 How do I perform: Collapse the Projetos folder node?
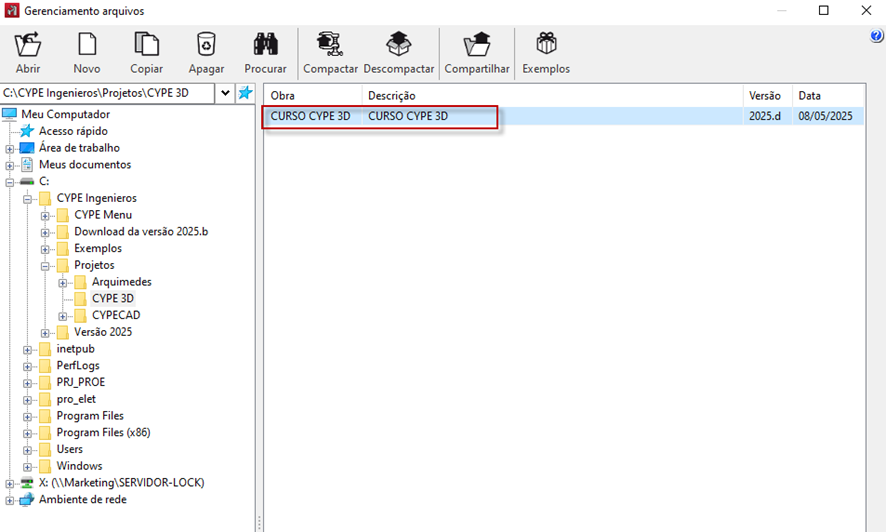point(46,265)
